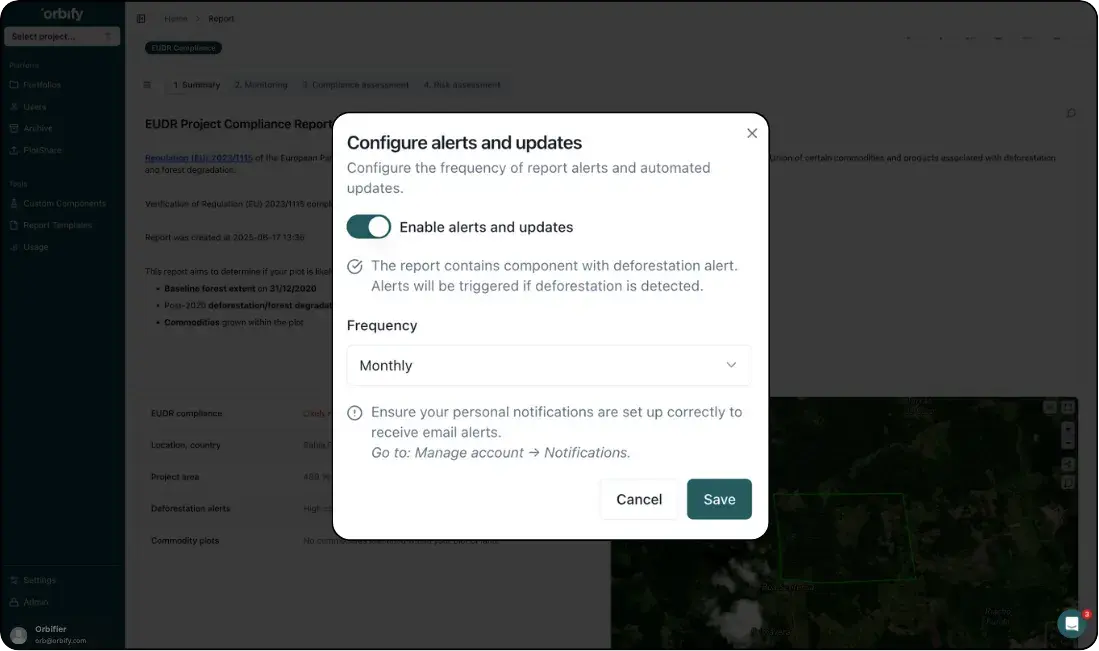Switch to the Monitoring tab

(x=260, y=85)
